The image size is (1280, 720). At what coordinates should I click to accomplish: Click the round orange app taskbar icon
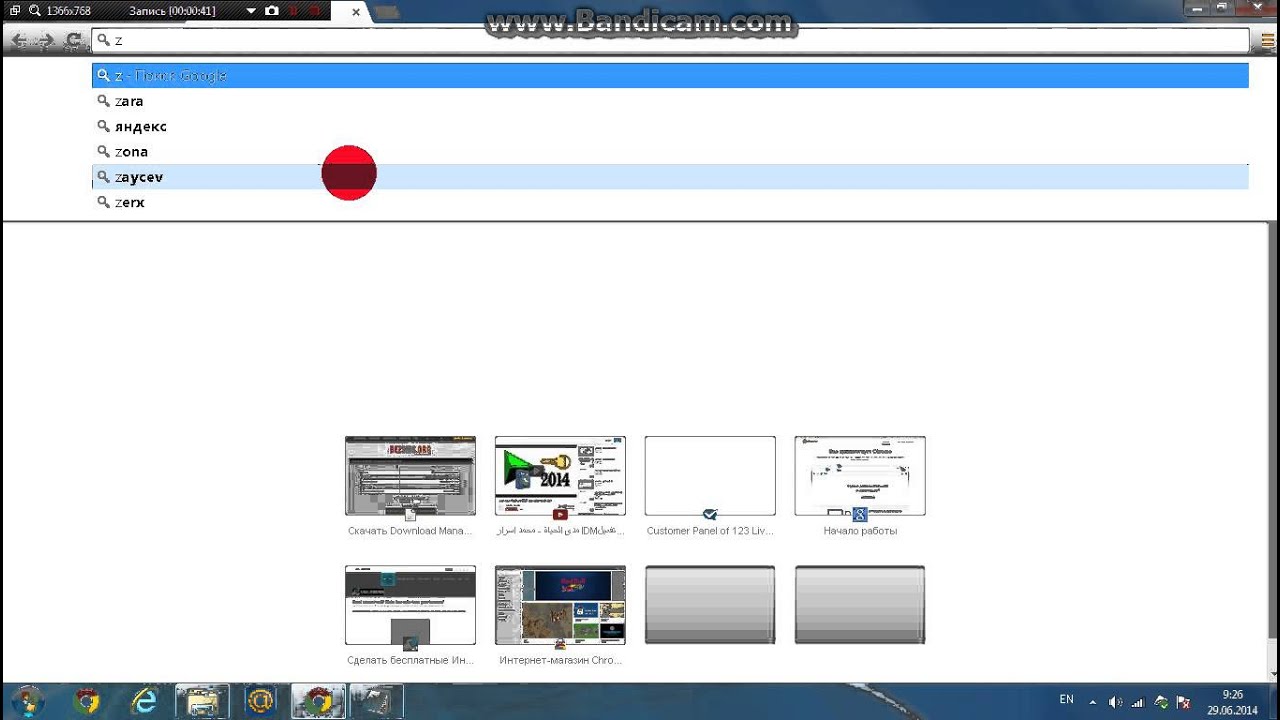(x=260, y=701)
